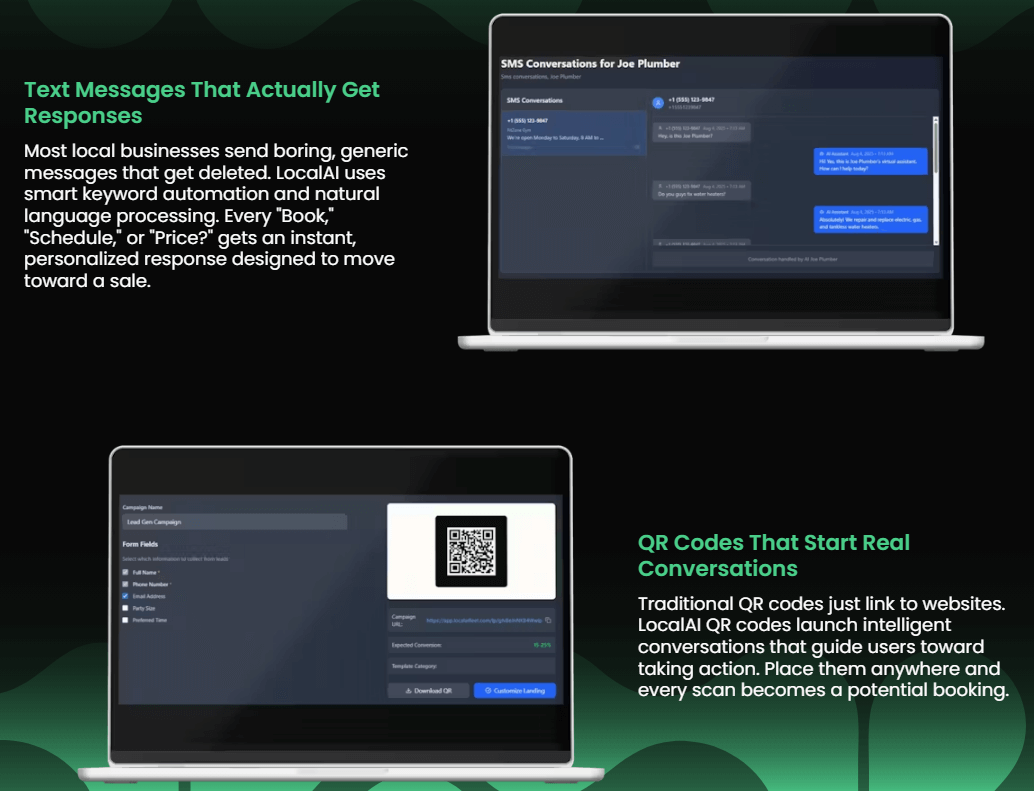Click the SMS chat vertical scrollbar
The width and height of the screenshot is (1034, 791).
pos(935,181)
